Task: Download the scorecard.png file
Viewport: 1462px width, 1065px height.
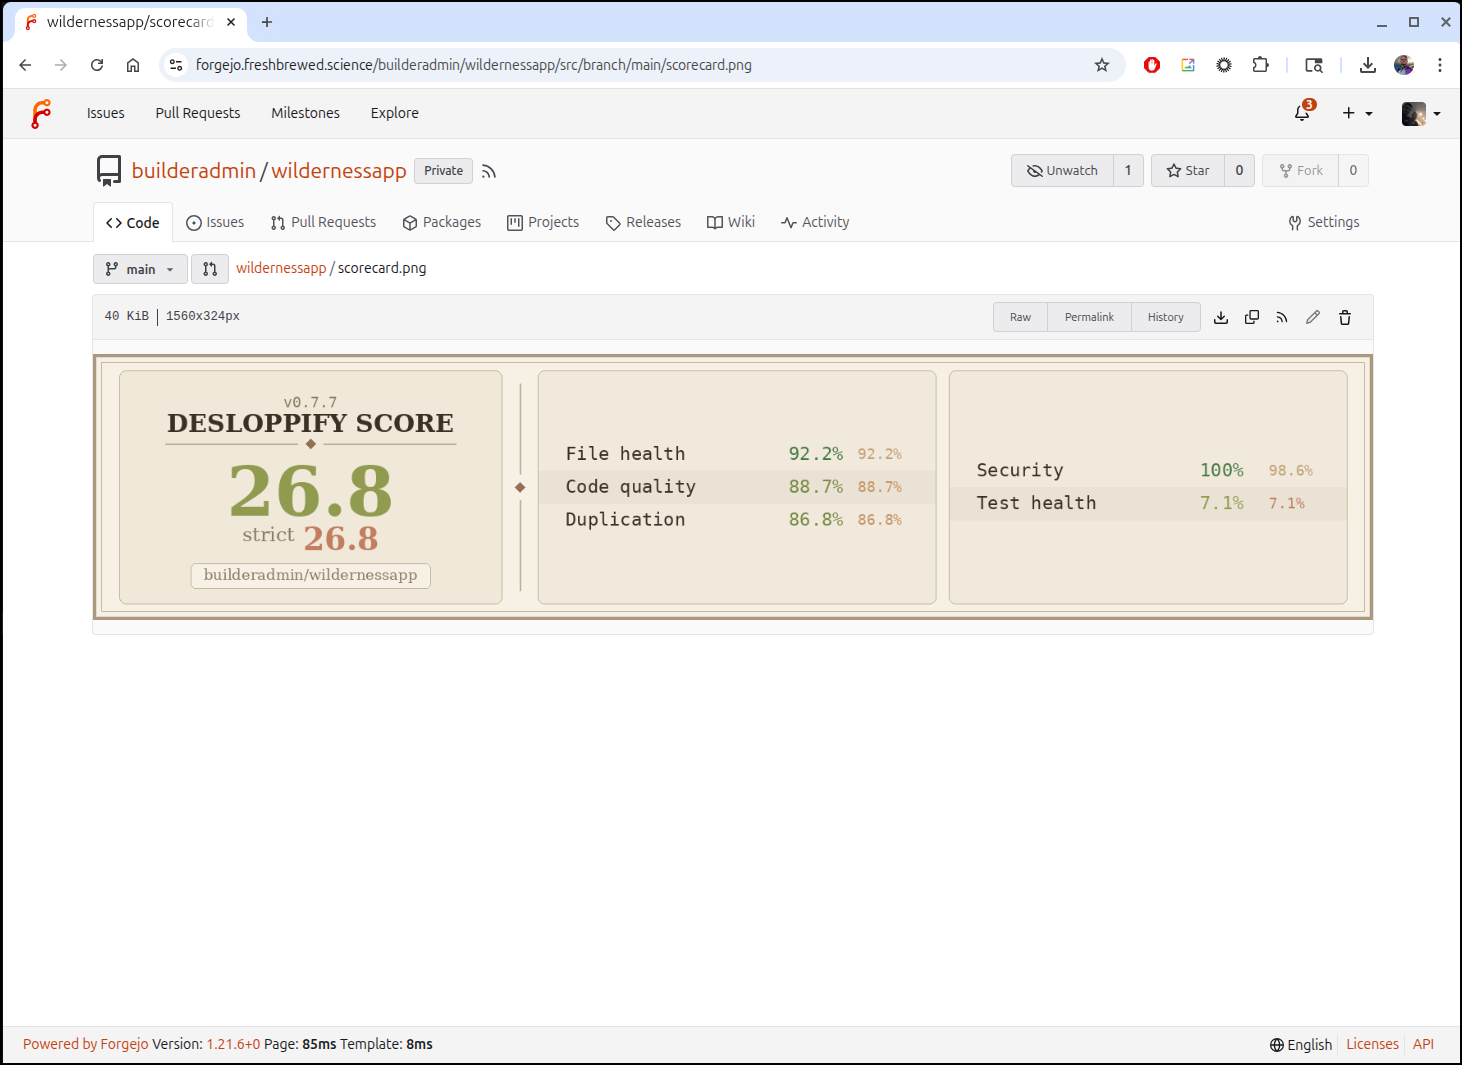Action: 1221,317
